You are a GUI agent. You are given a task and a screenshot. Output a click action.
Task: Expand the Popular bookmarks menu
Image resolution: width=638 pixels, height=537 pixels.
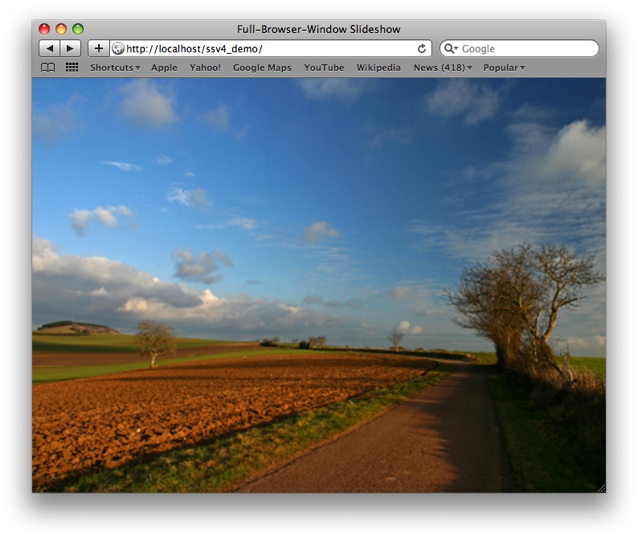point(504,68)
